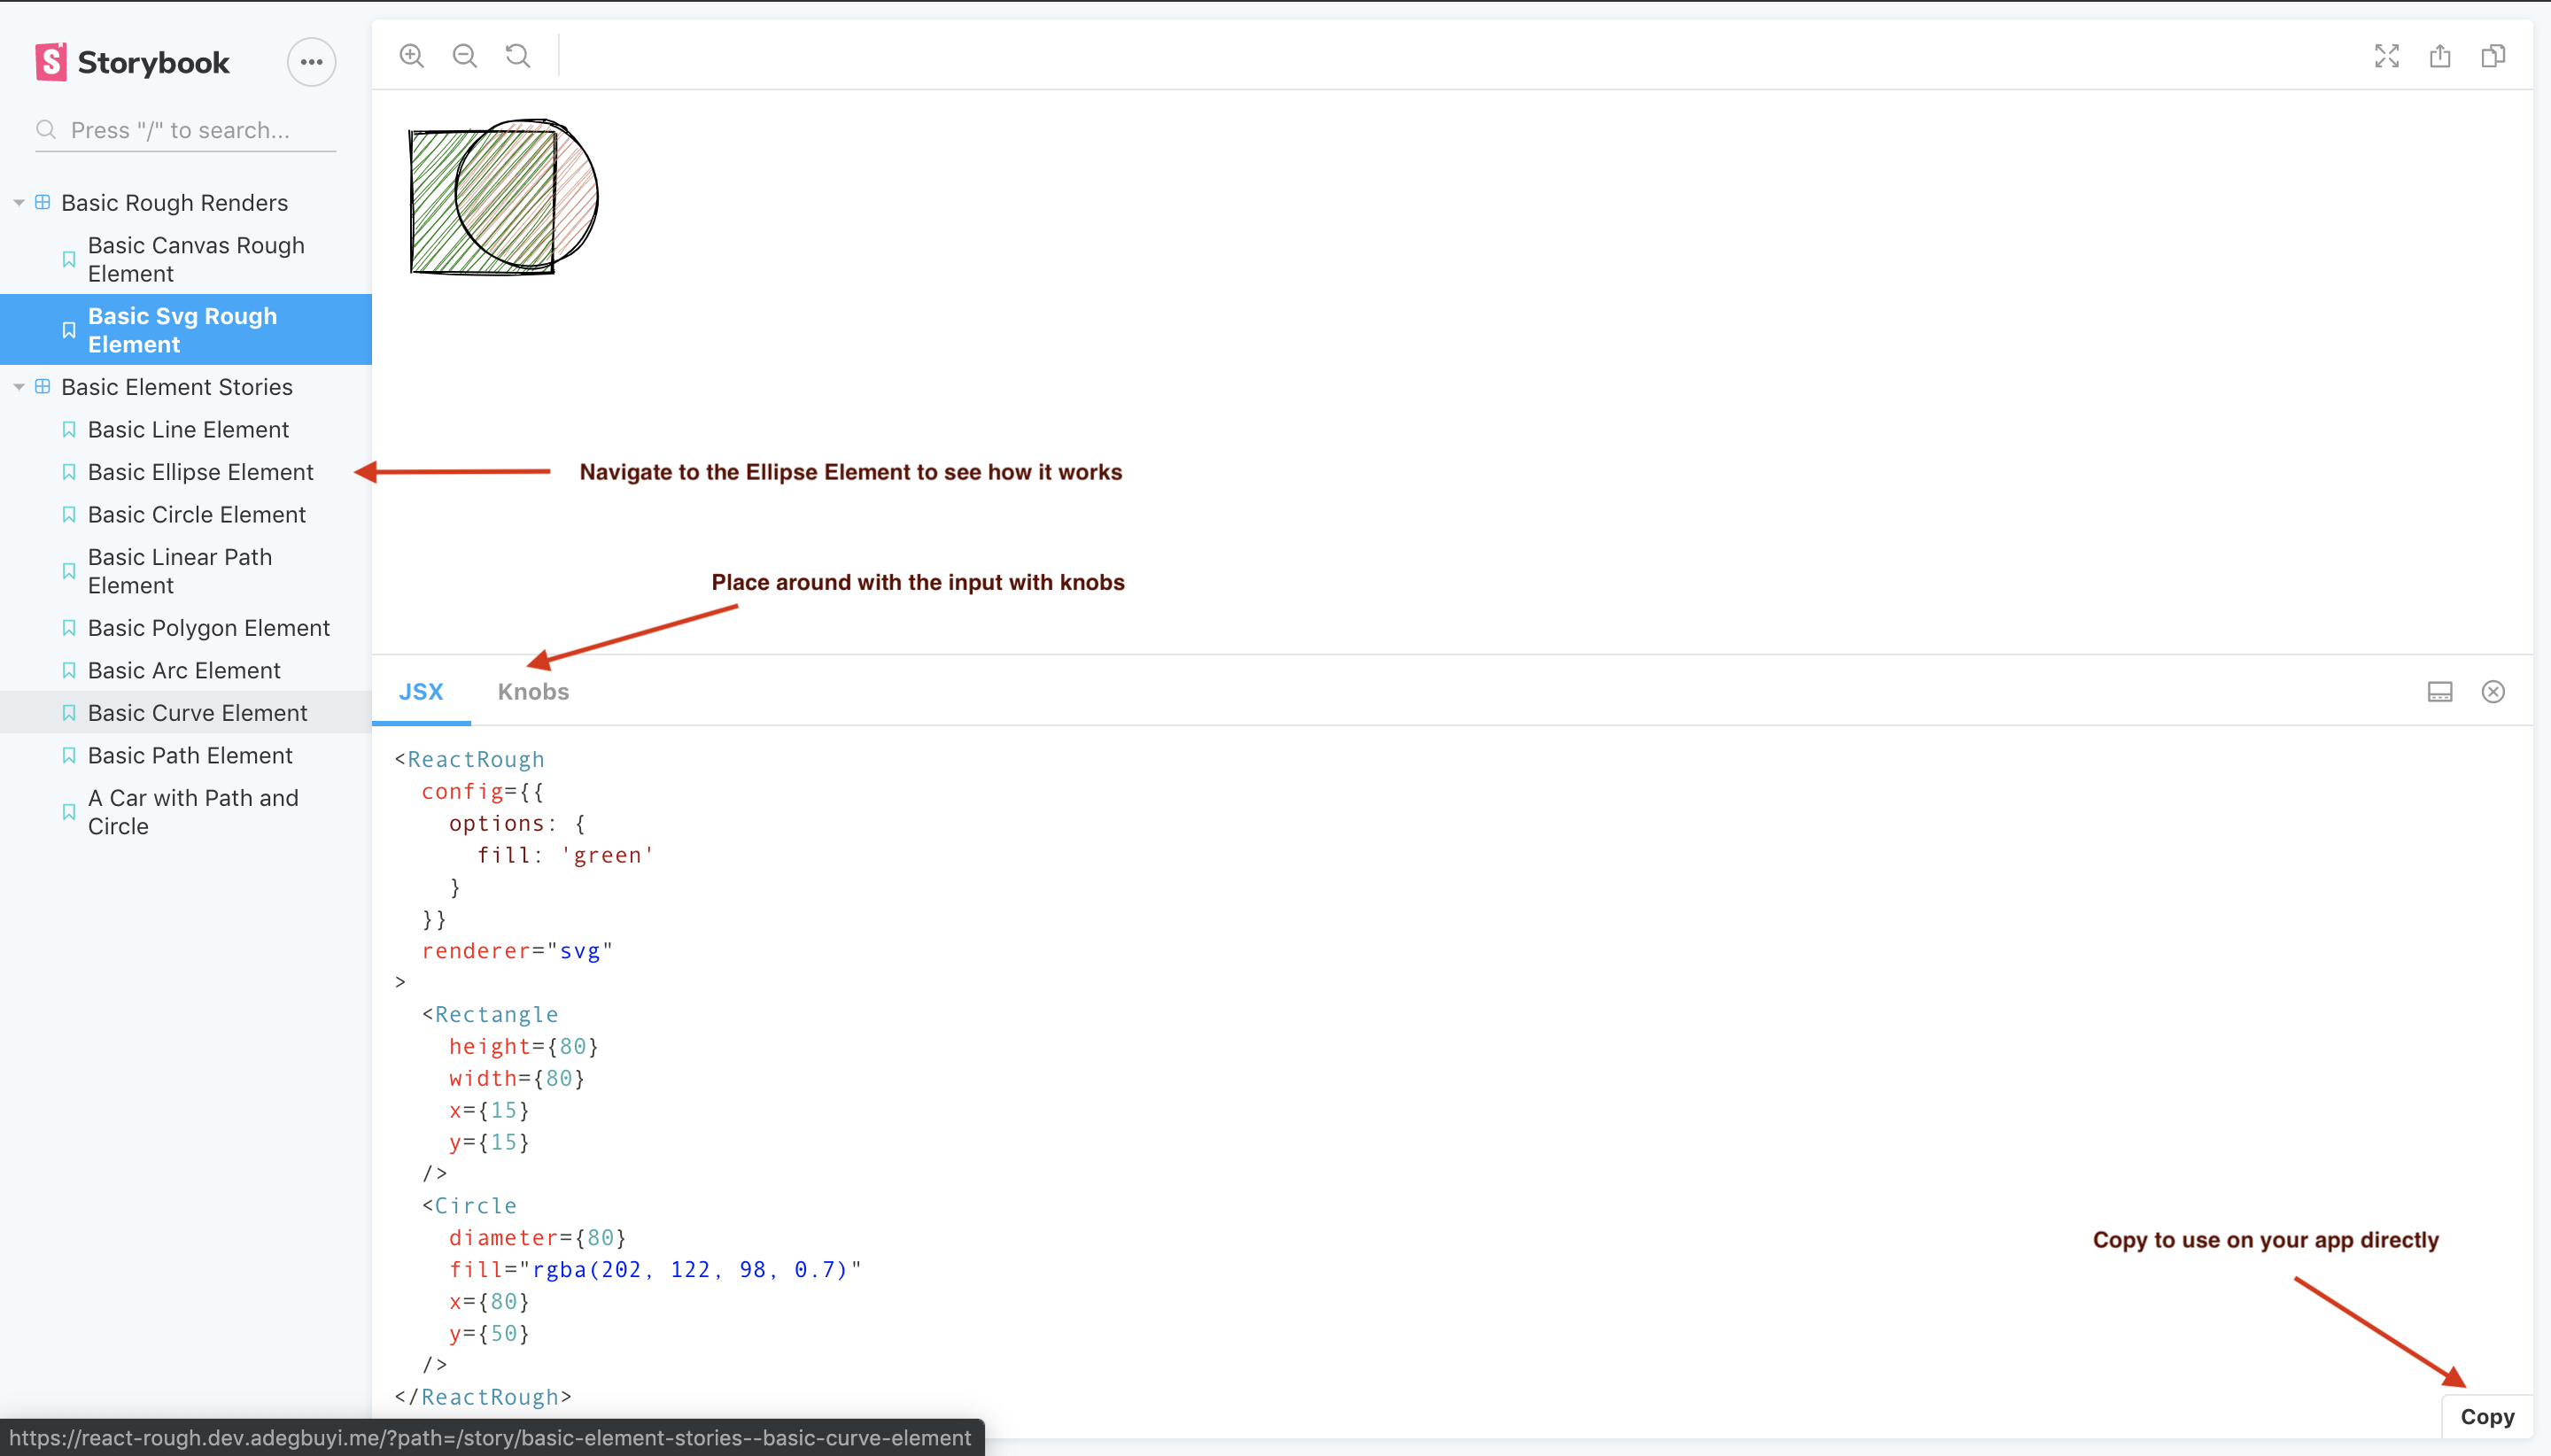Open Basic Canvas Rough Element story
2551x1456 pixels.
click(x=196, y=259)
